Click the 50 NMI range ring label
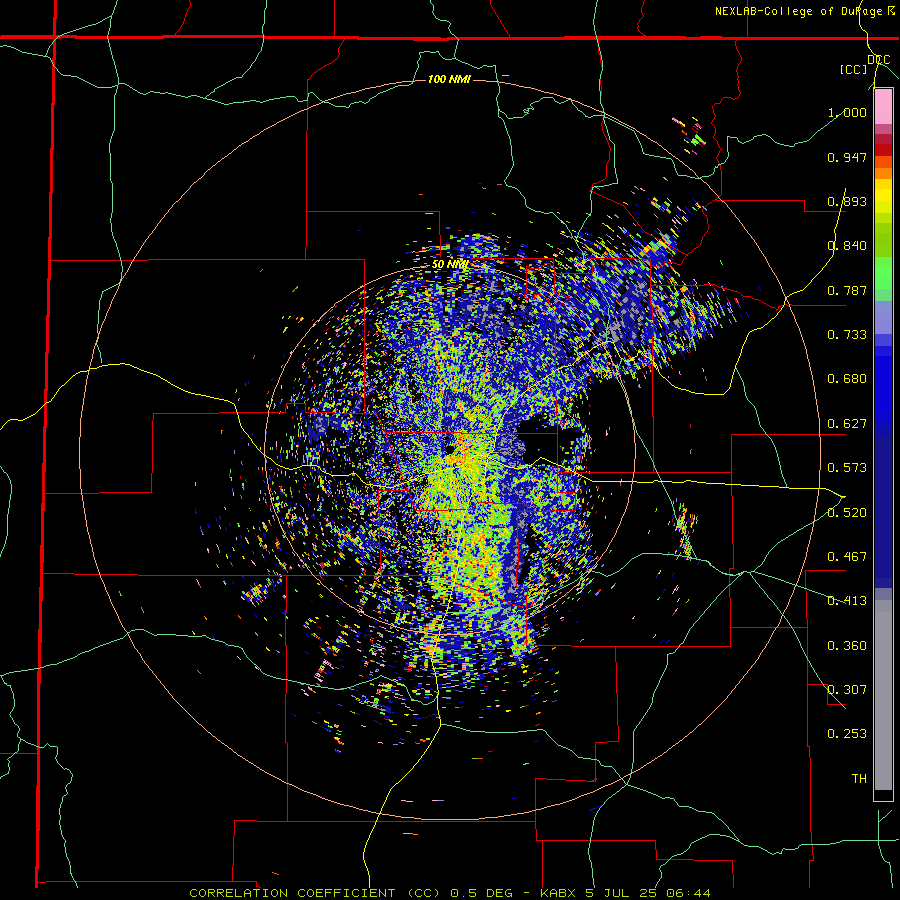 click(x=451, y=265)
